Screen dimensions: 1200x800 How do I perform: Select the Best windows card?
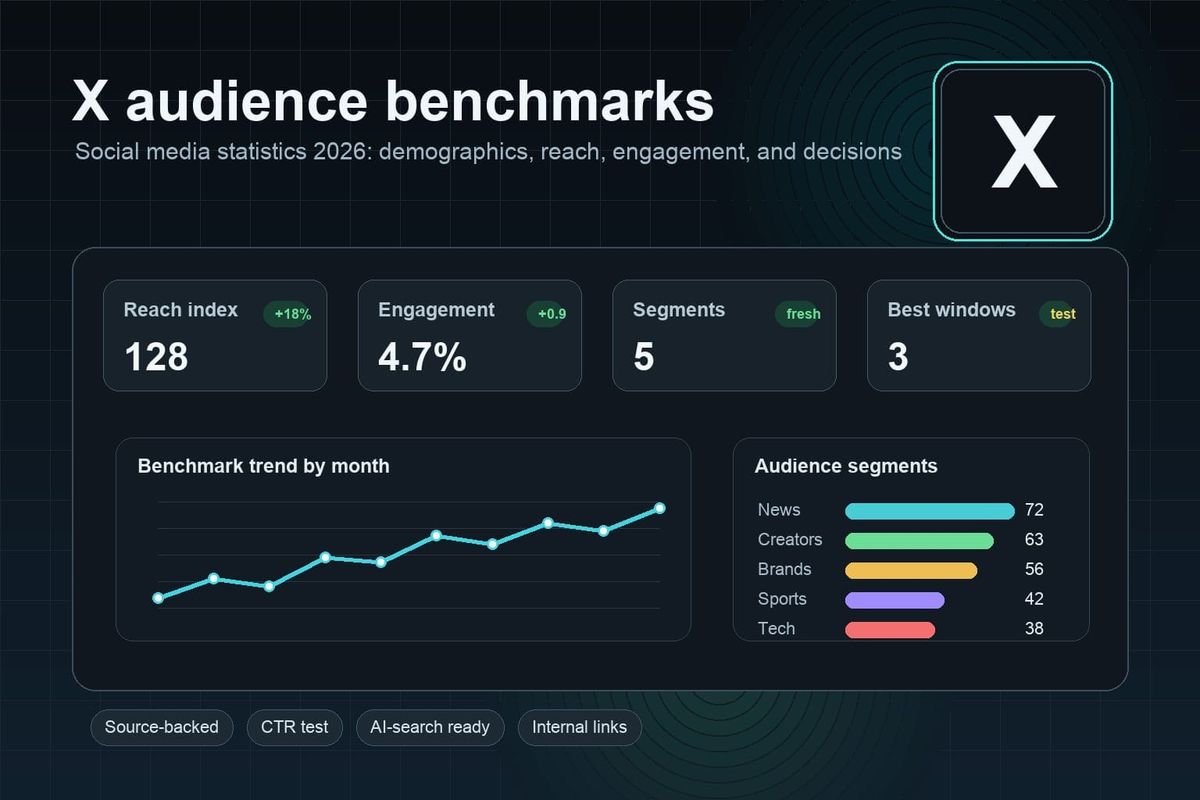(979, 335)
